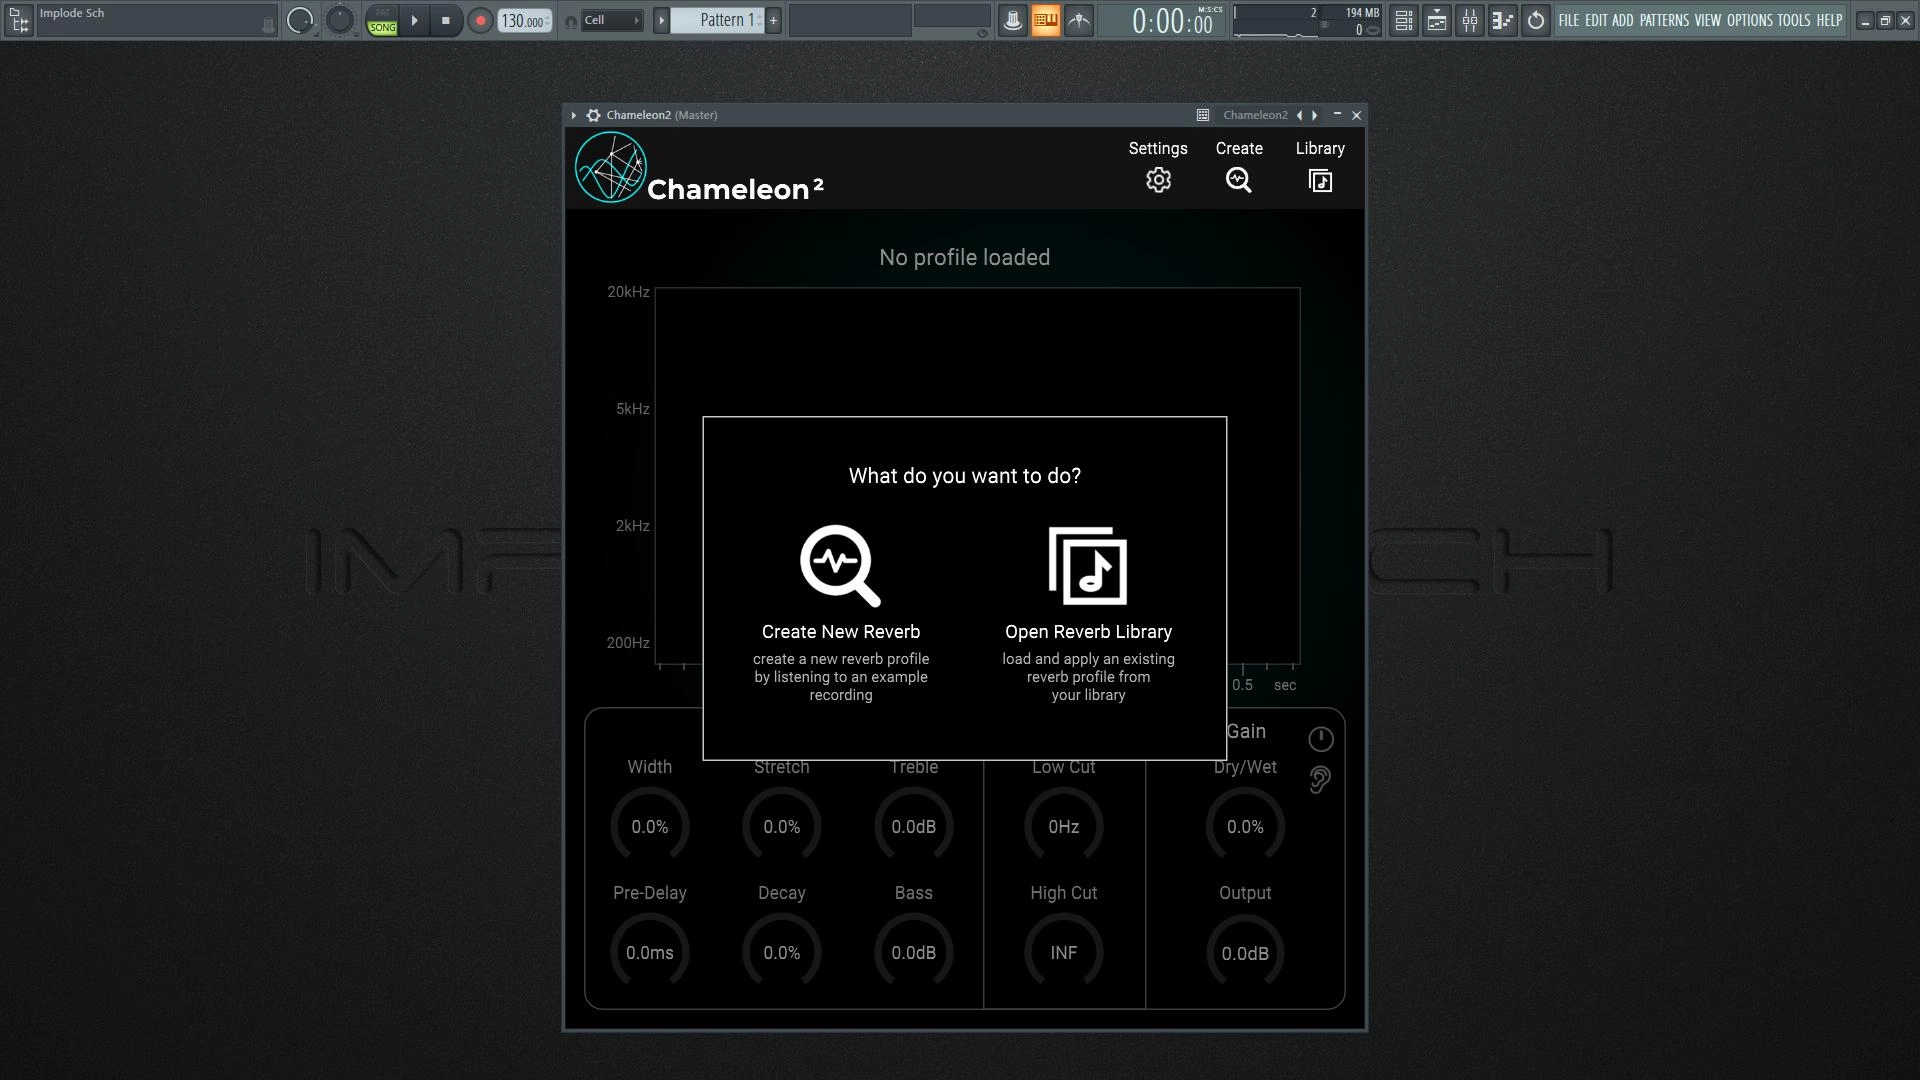Open the mixer view icon

[1470, 20]
